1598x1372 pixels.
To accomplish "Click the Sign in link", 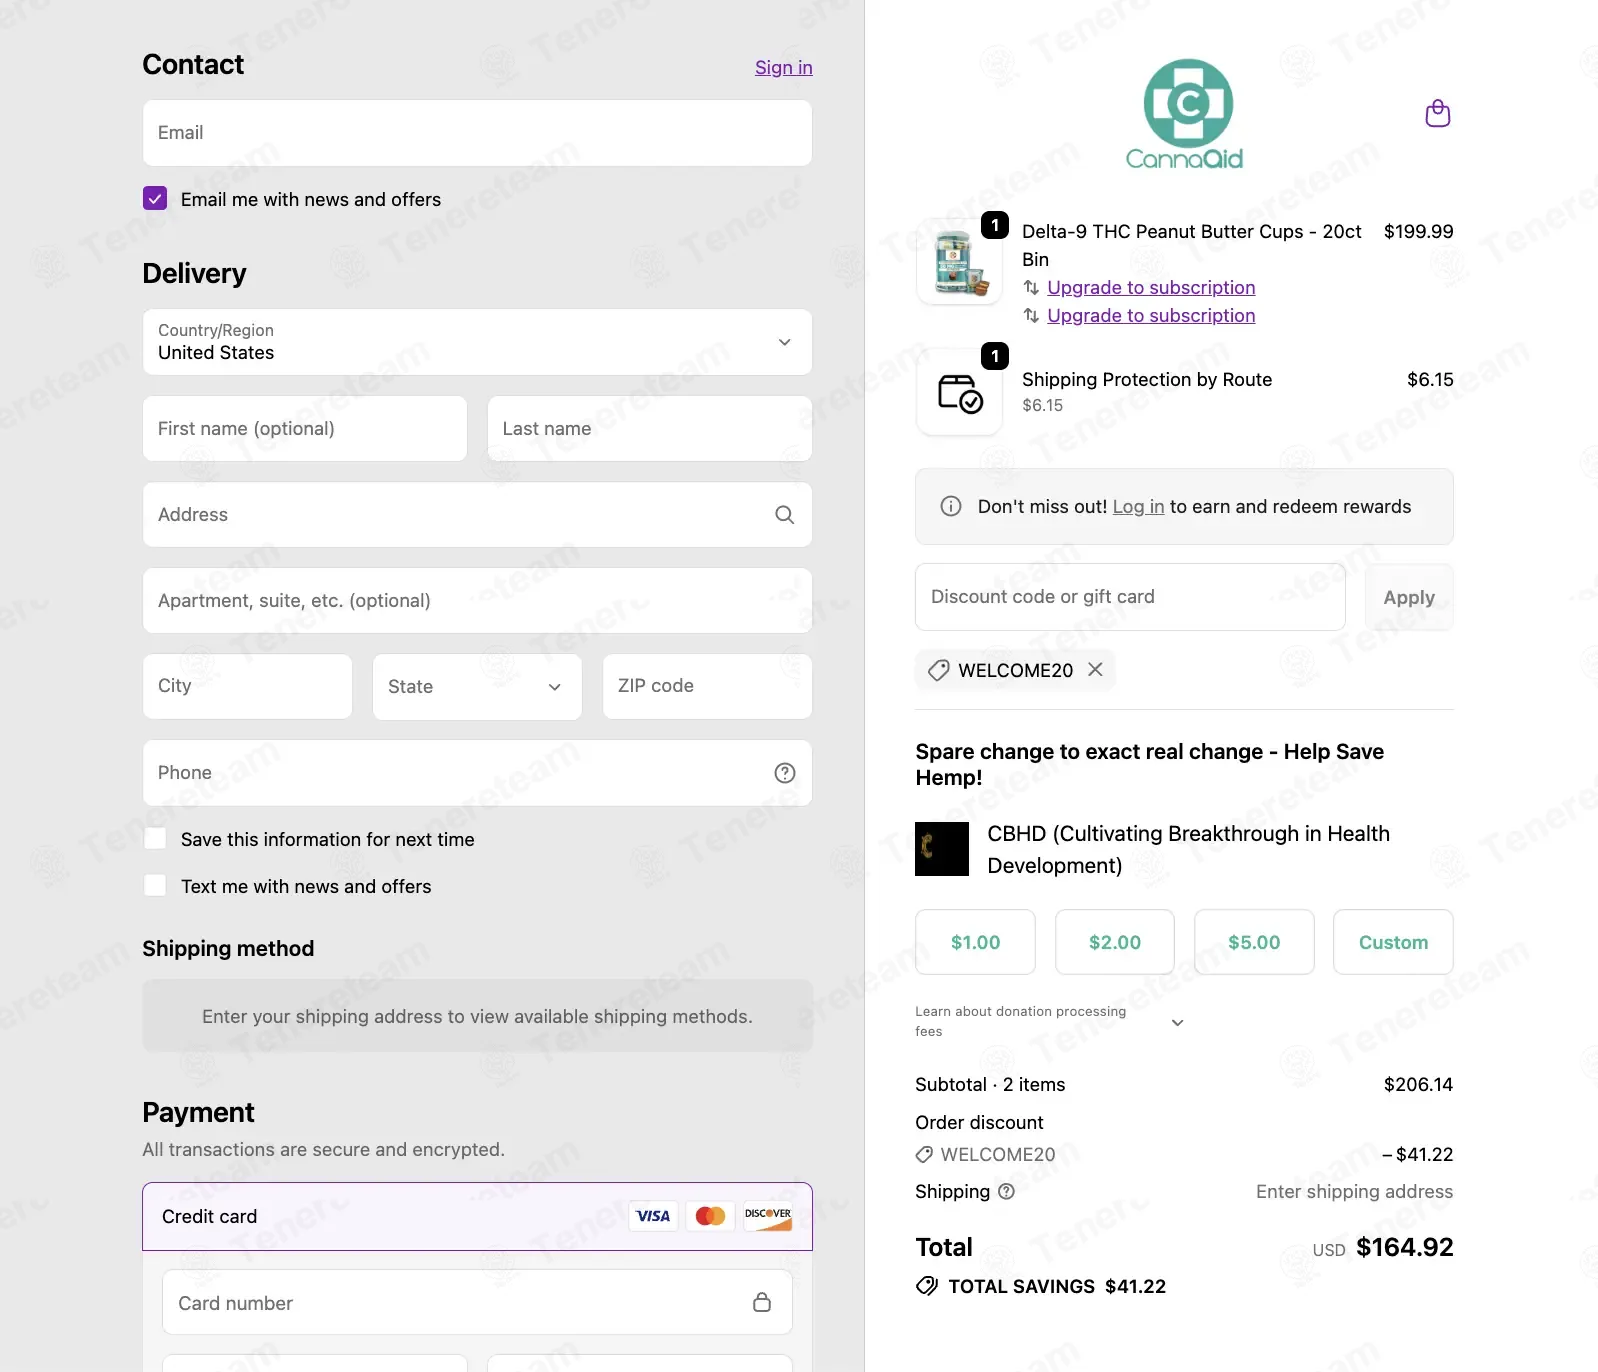I will point(784,67).
